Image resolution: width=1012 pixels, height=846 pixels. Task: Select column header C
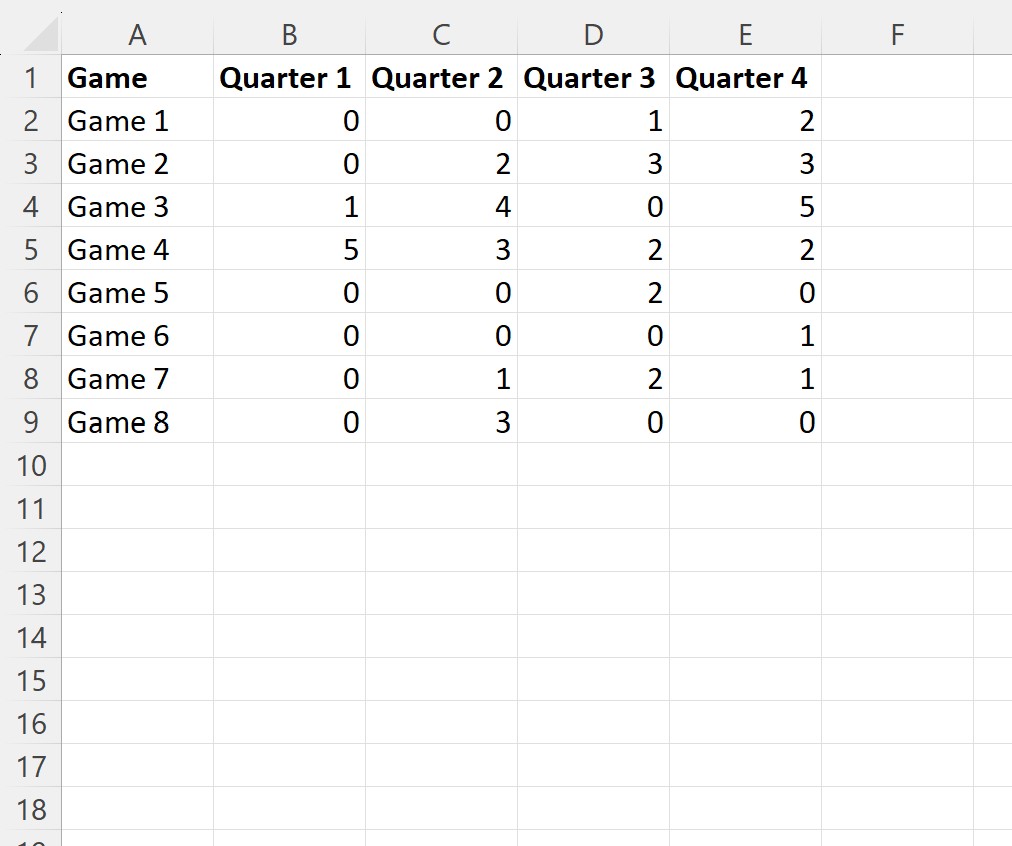coord(441,34)
